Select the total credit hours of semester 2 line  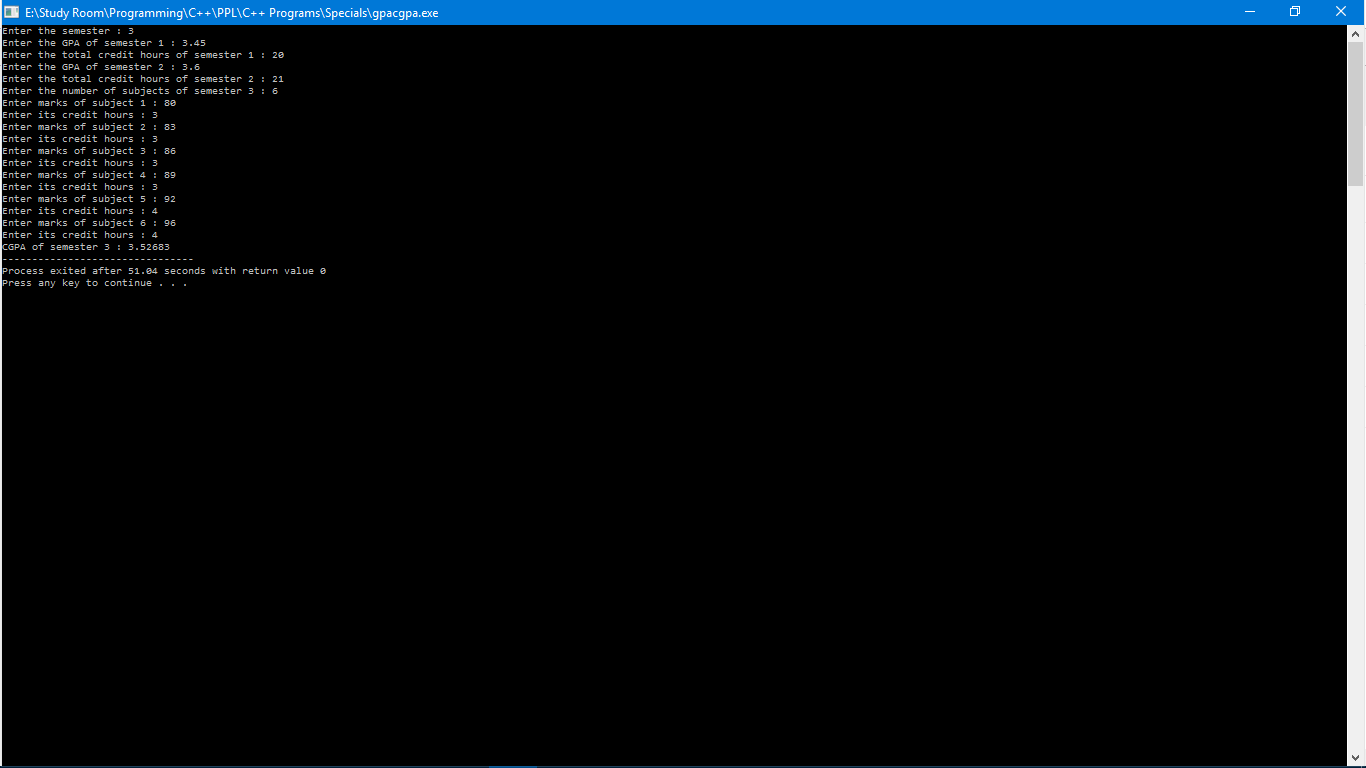143,78
